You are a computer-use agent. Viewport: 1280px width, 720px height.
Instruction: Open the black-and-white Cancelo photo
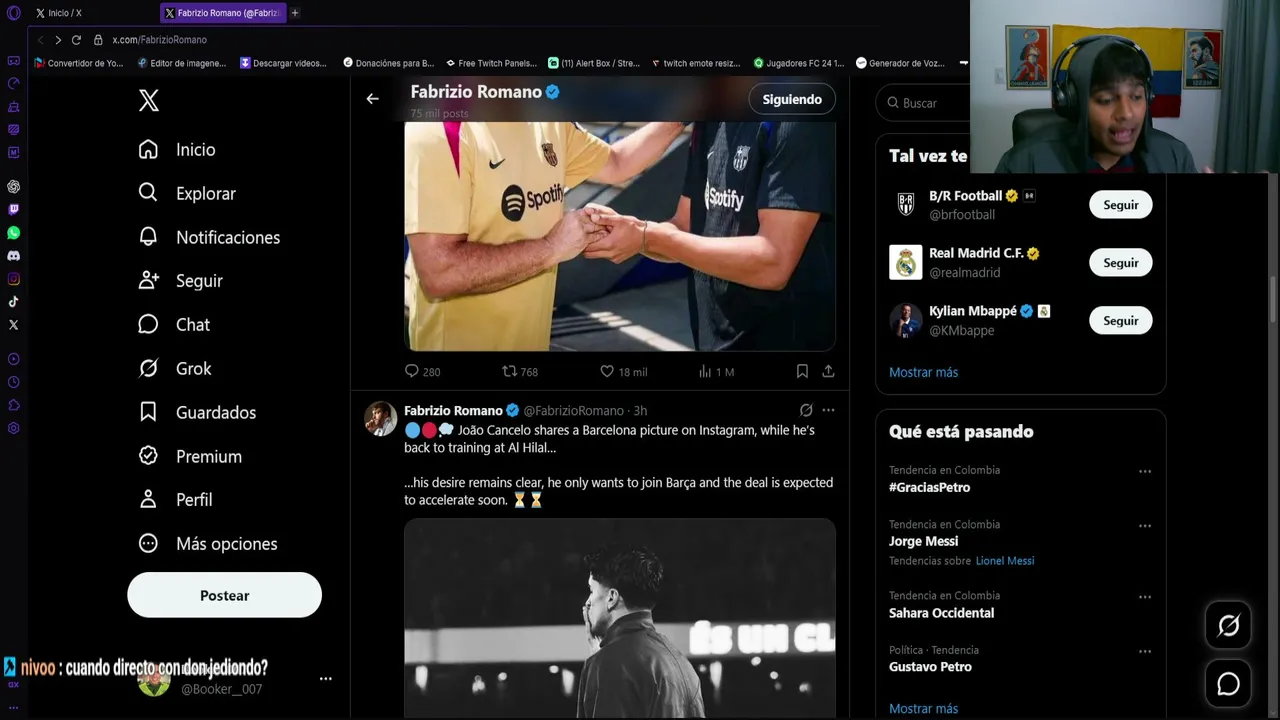tap(620, 618)
